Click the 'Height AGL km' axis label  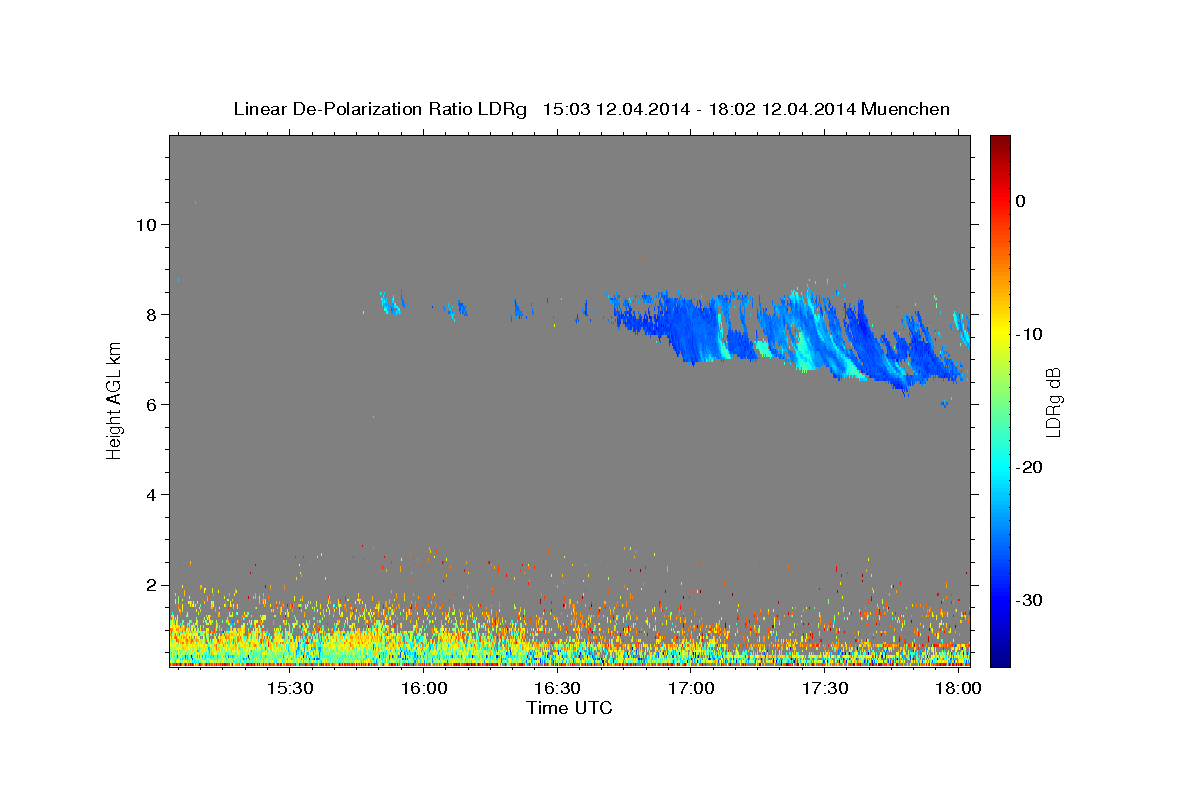[x=114, y=400]
